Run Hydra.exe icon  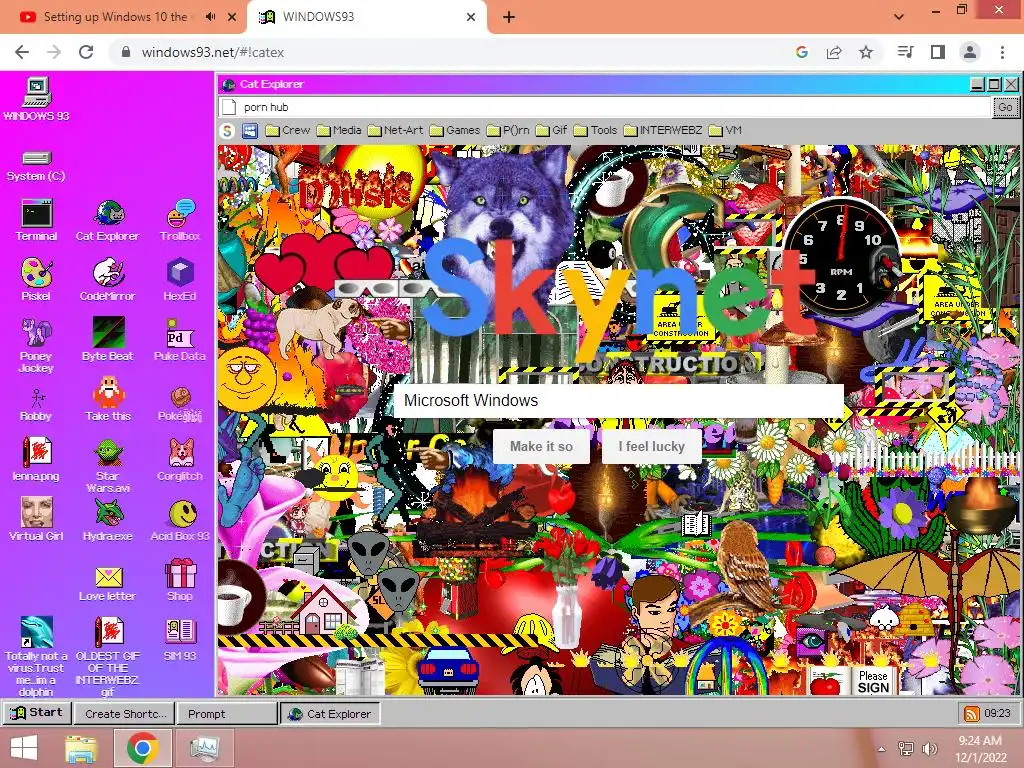coord(108,520)
